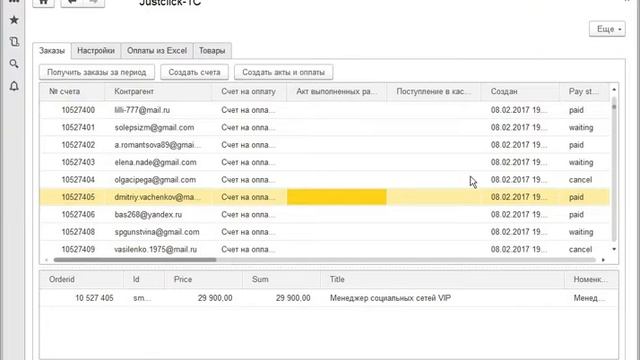Click contractor dmitriy.vachenkov email cell
Viewport: 640px width, 360px height.
158,197
